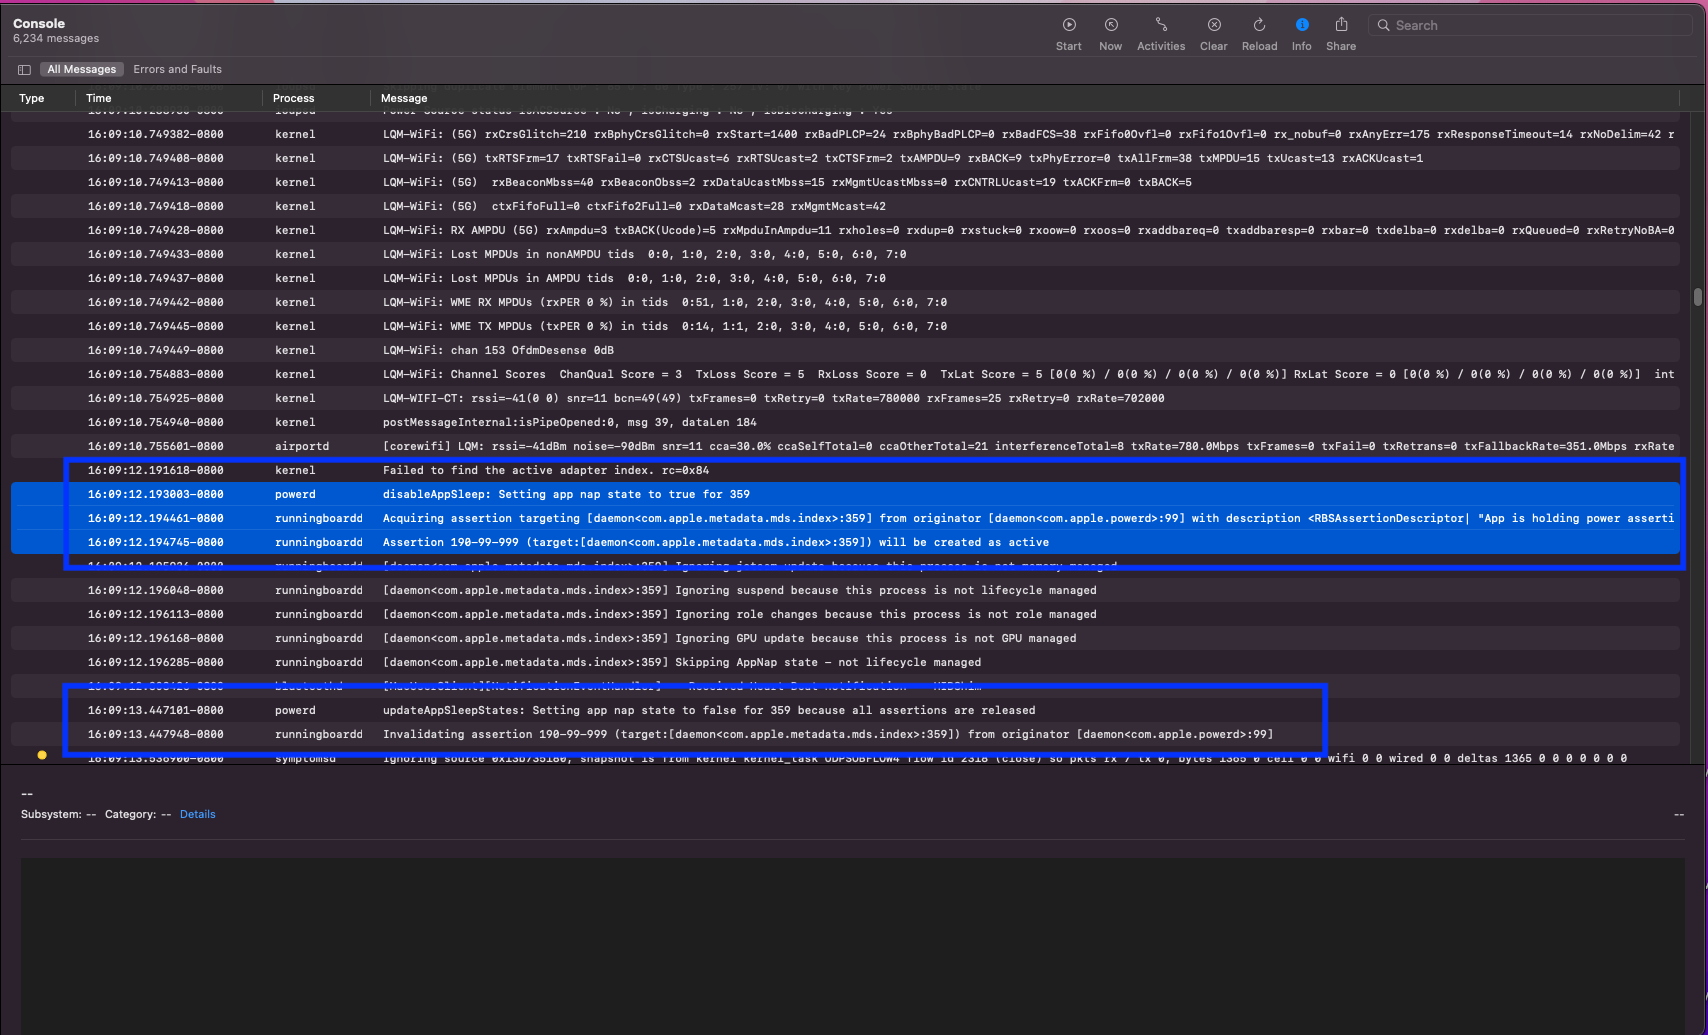Click timestamp 16:09:12.196168-0800
1708x1035 pixels.
[155, 638]
